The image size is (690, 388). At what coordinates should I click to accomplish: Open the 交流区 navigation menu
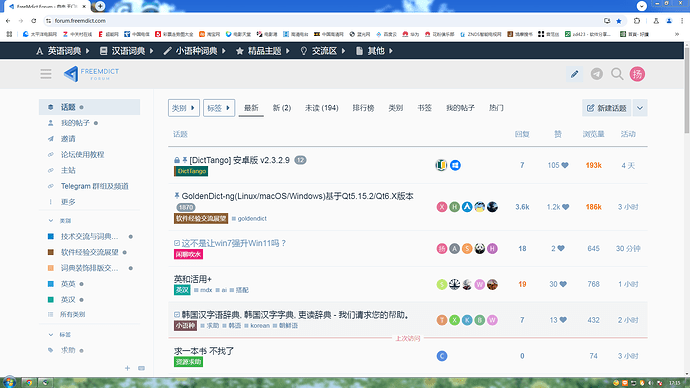323,51
